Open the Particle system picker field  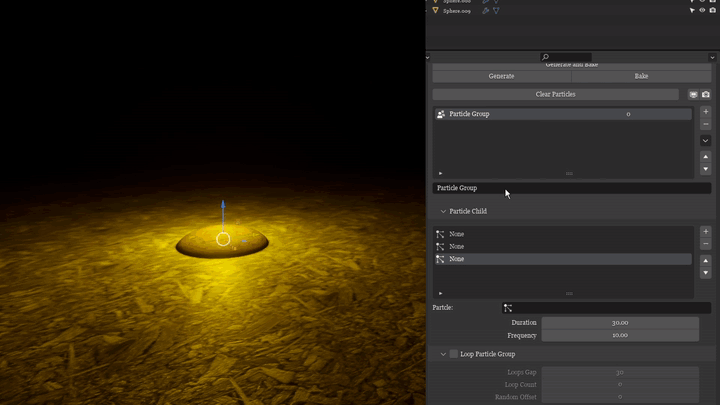click(606, 308)
